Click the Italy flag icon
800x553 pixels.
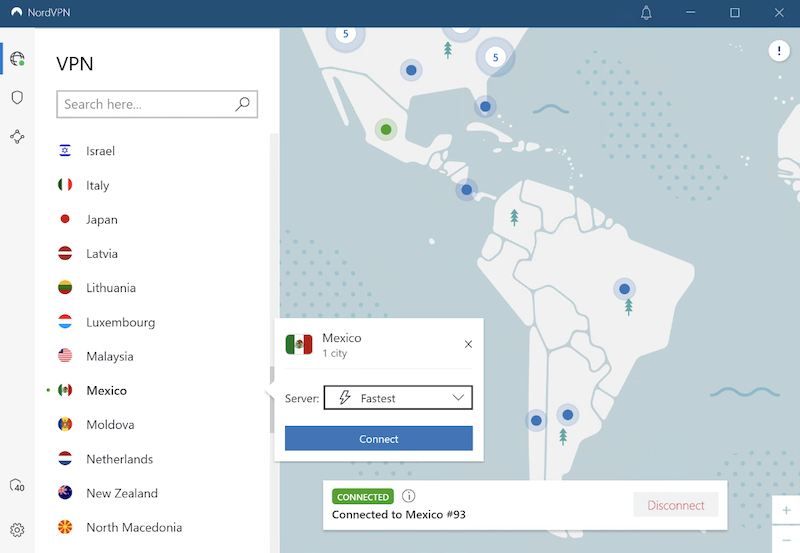pos(65,185)
